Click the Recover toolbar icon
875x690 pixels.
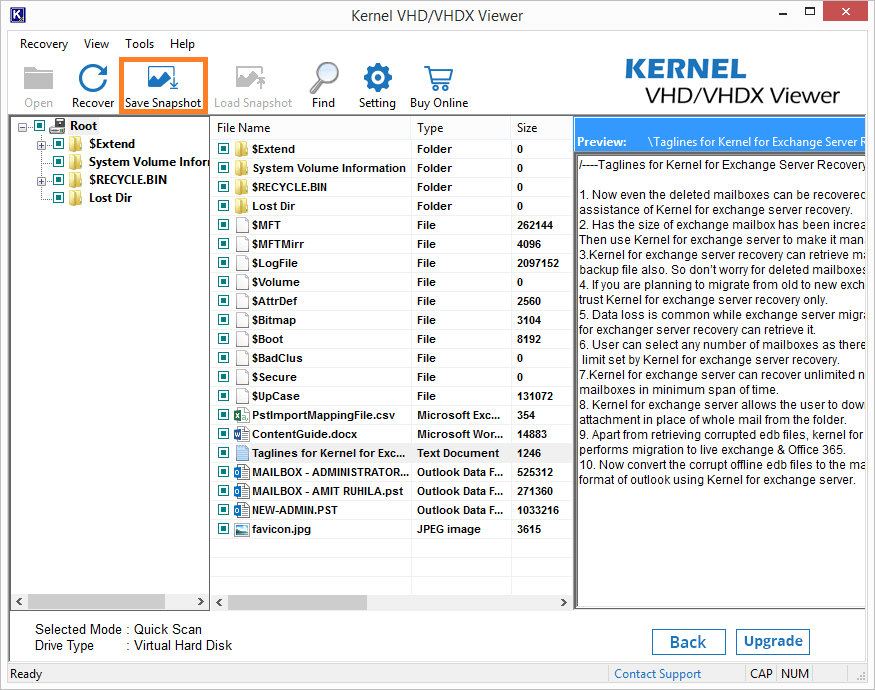pyautogui.click(x=93, y=78)
